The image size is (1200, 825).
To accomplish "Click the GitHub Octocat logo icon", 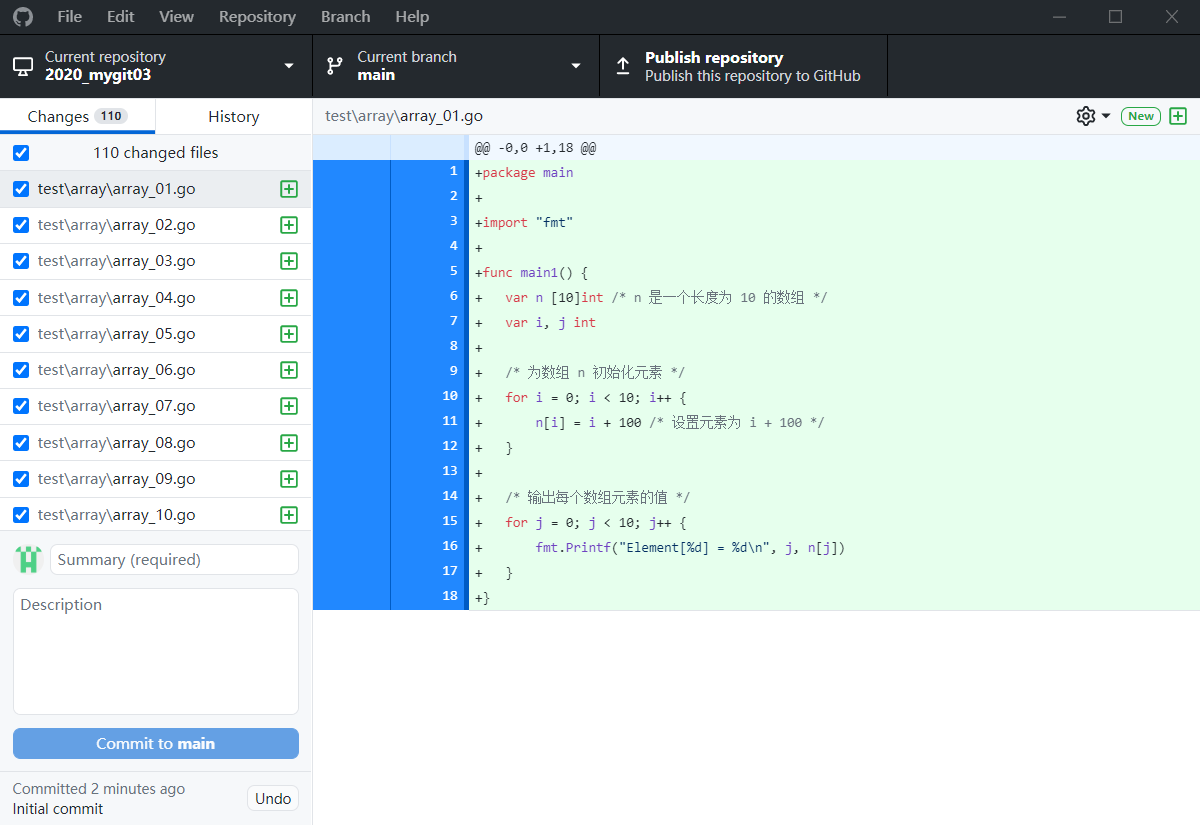I will point(22,17).
